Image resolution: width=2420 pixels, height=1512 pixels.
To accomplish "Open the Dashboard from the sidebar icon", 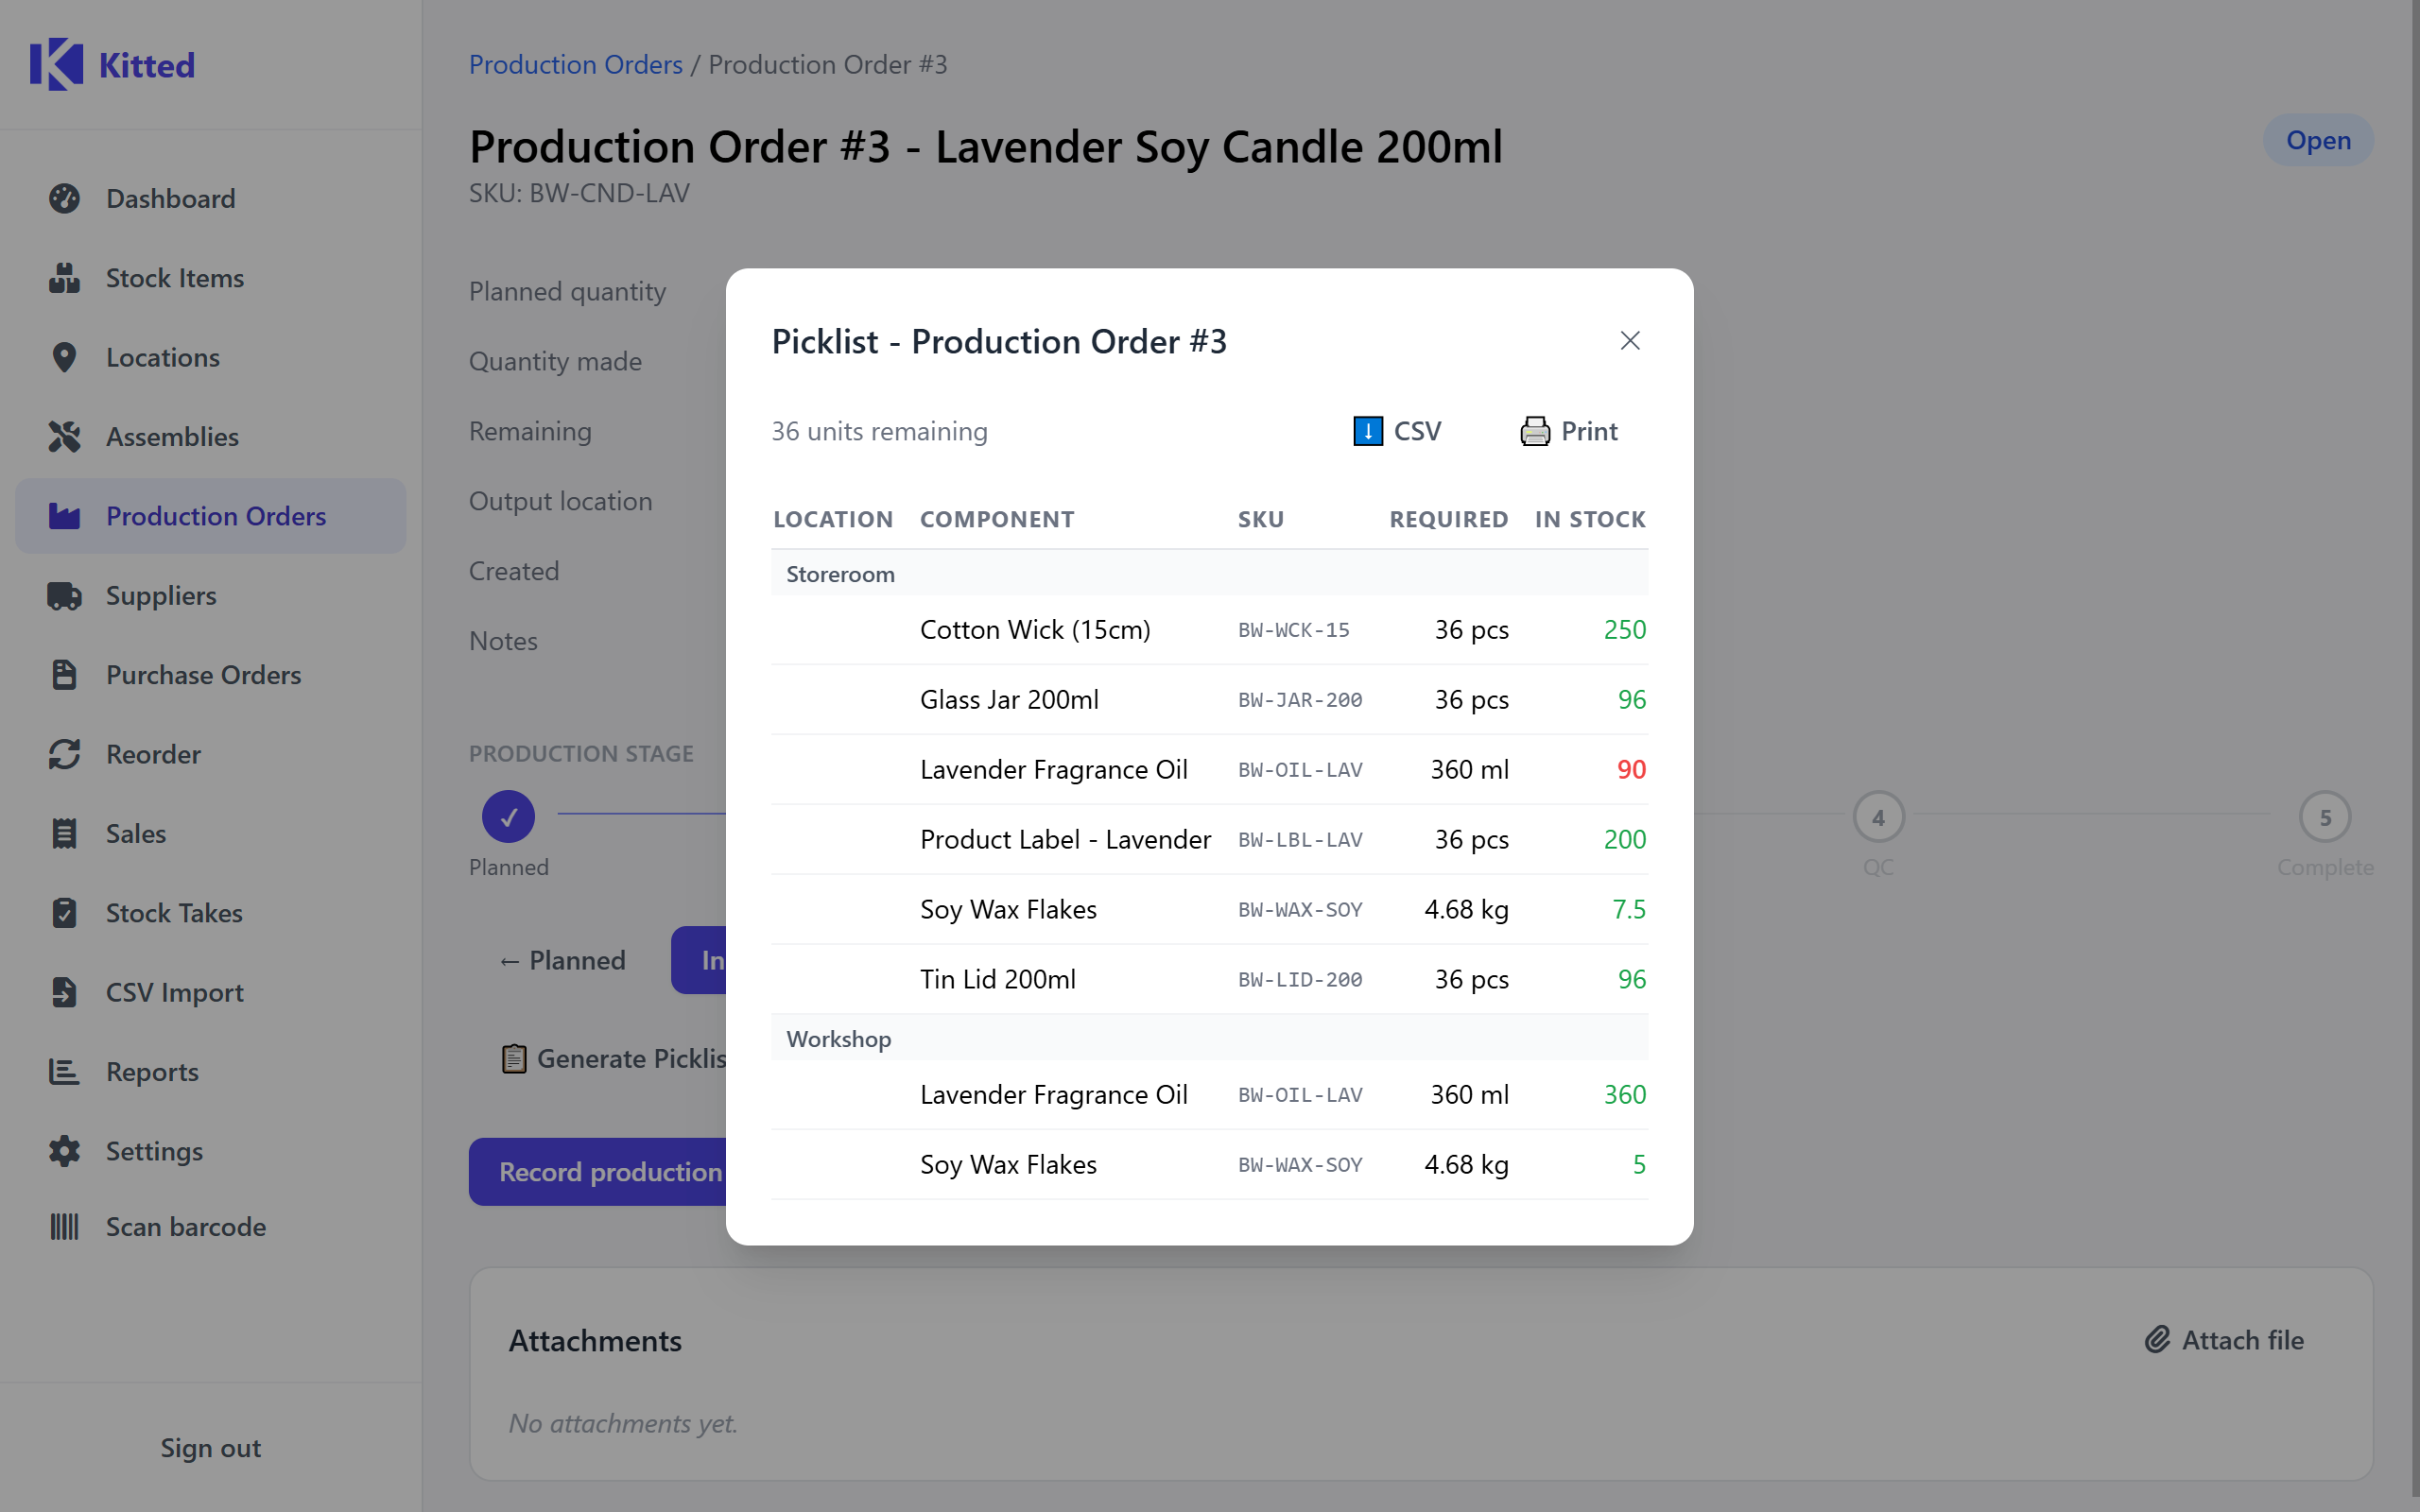I will click(x=64, y=198).
